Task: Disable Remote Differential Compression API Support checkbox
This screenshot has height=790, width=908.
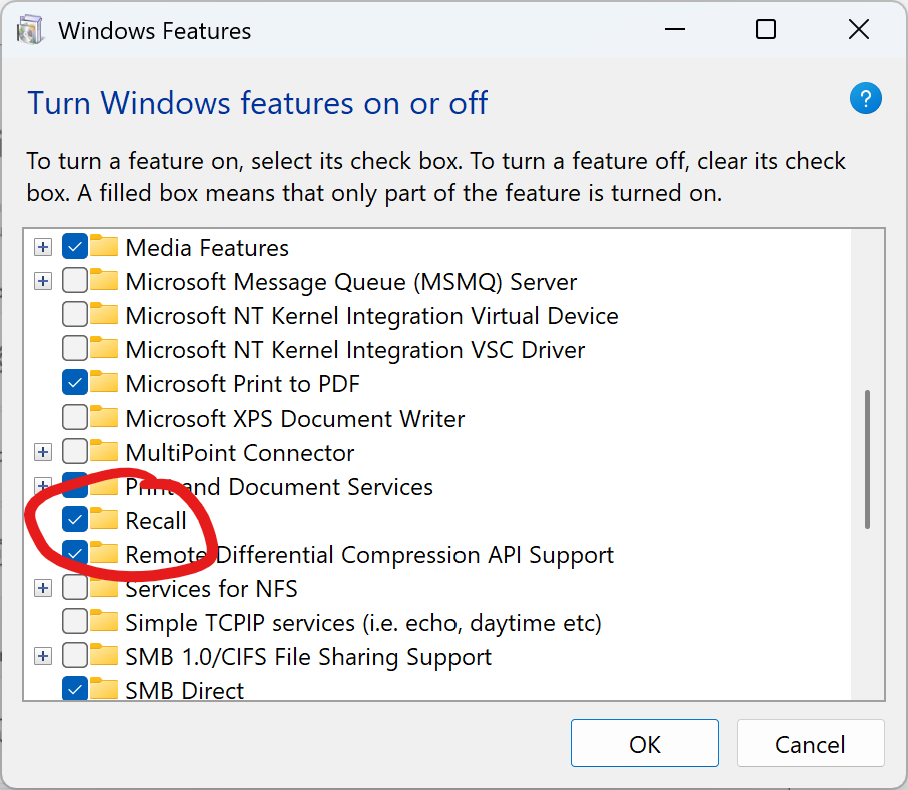Action: (75, 554)
